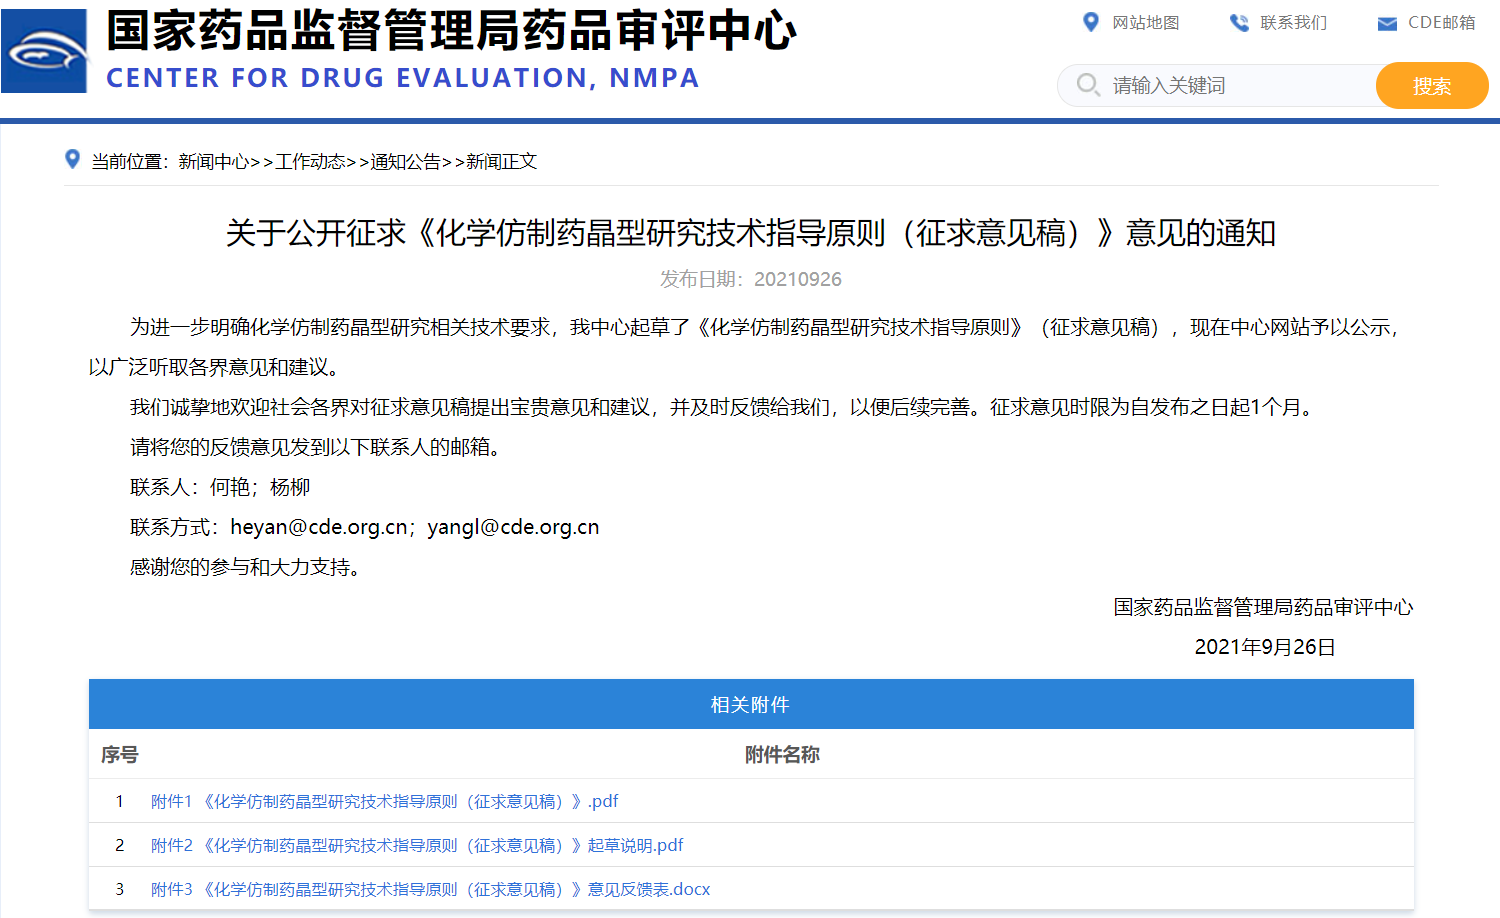Click the magnifier icon in search box

pos(1088,85)
